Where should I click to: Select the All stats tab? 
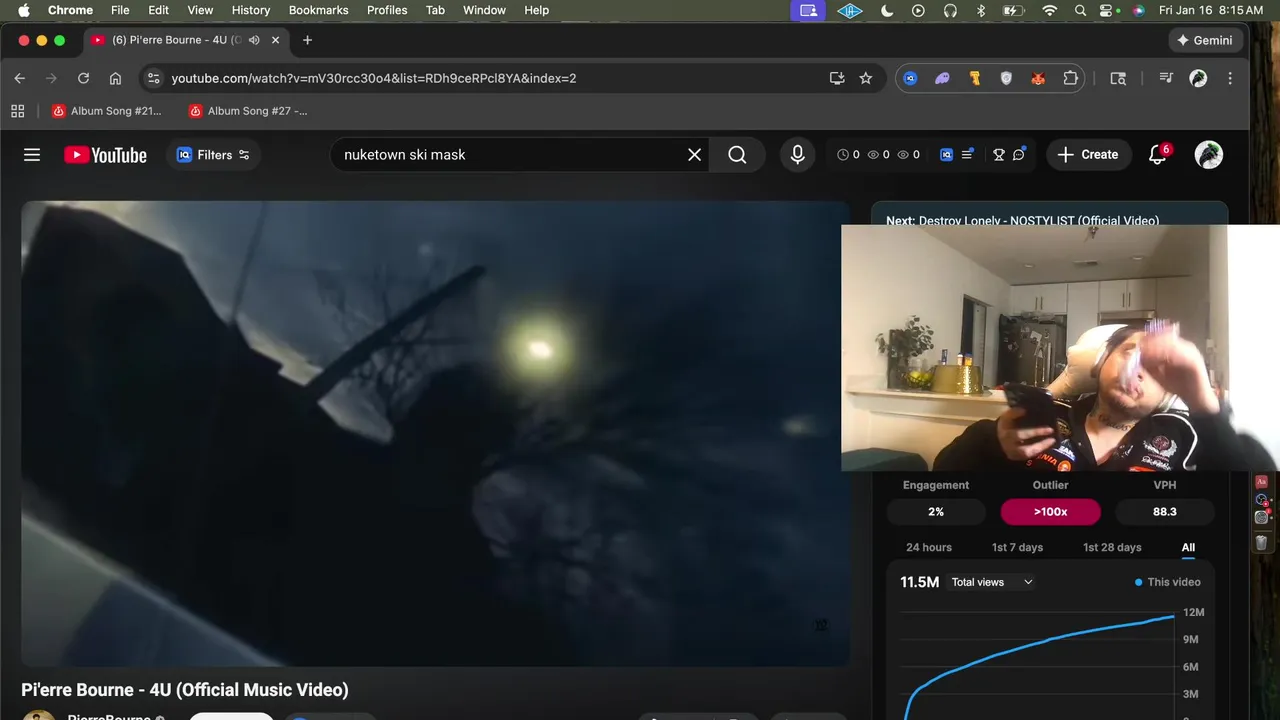click(1188, 547)
